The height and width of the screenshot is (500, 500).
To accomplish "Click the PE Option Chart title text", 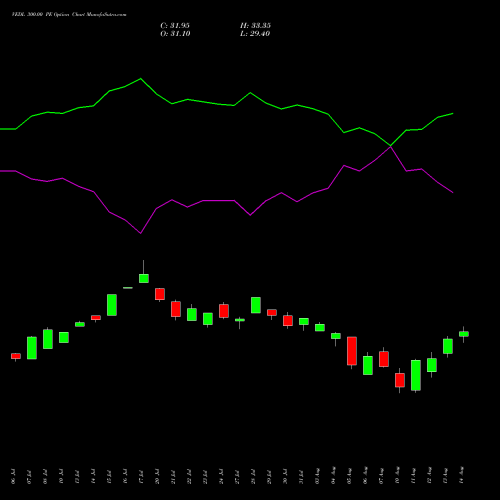I will coord(69,15).
